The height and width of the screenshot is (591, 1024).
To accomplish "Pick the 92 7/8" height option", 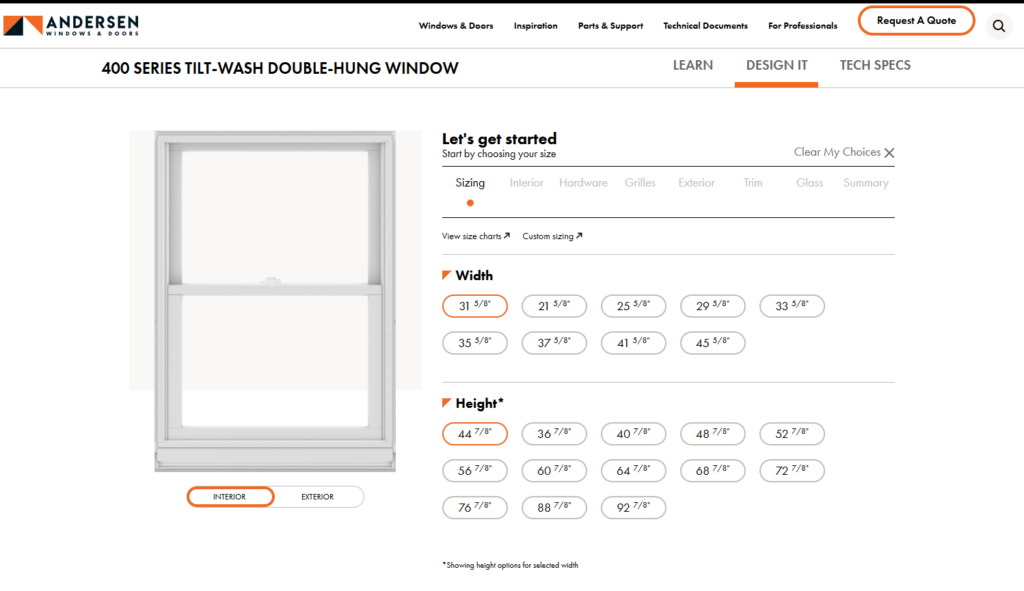I will pos(633,508).
